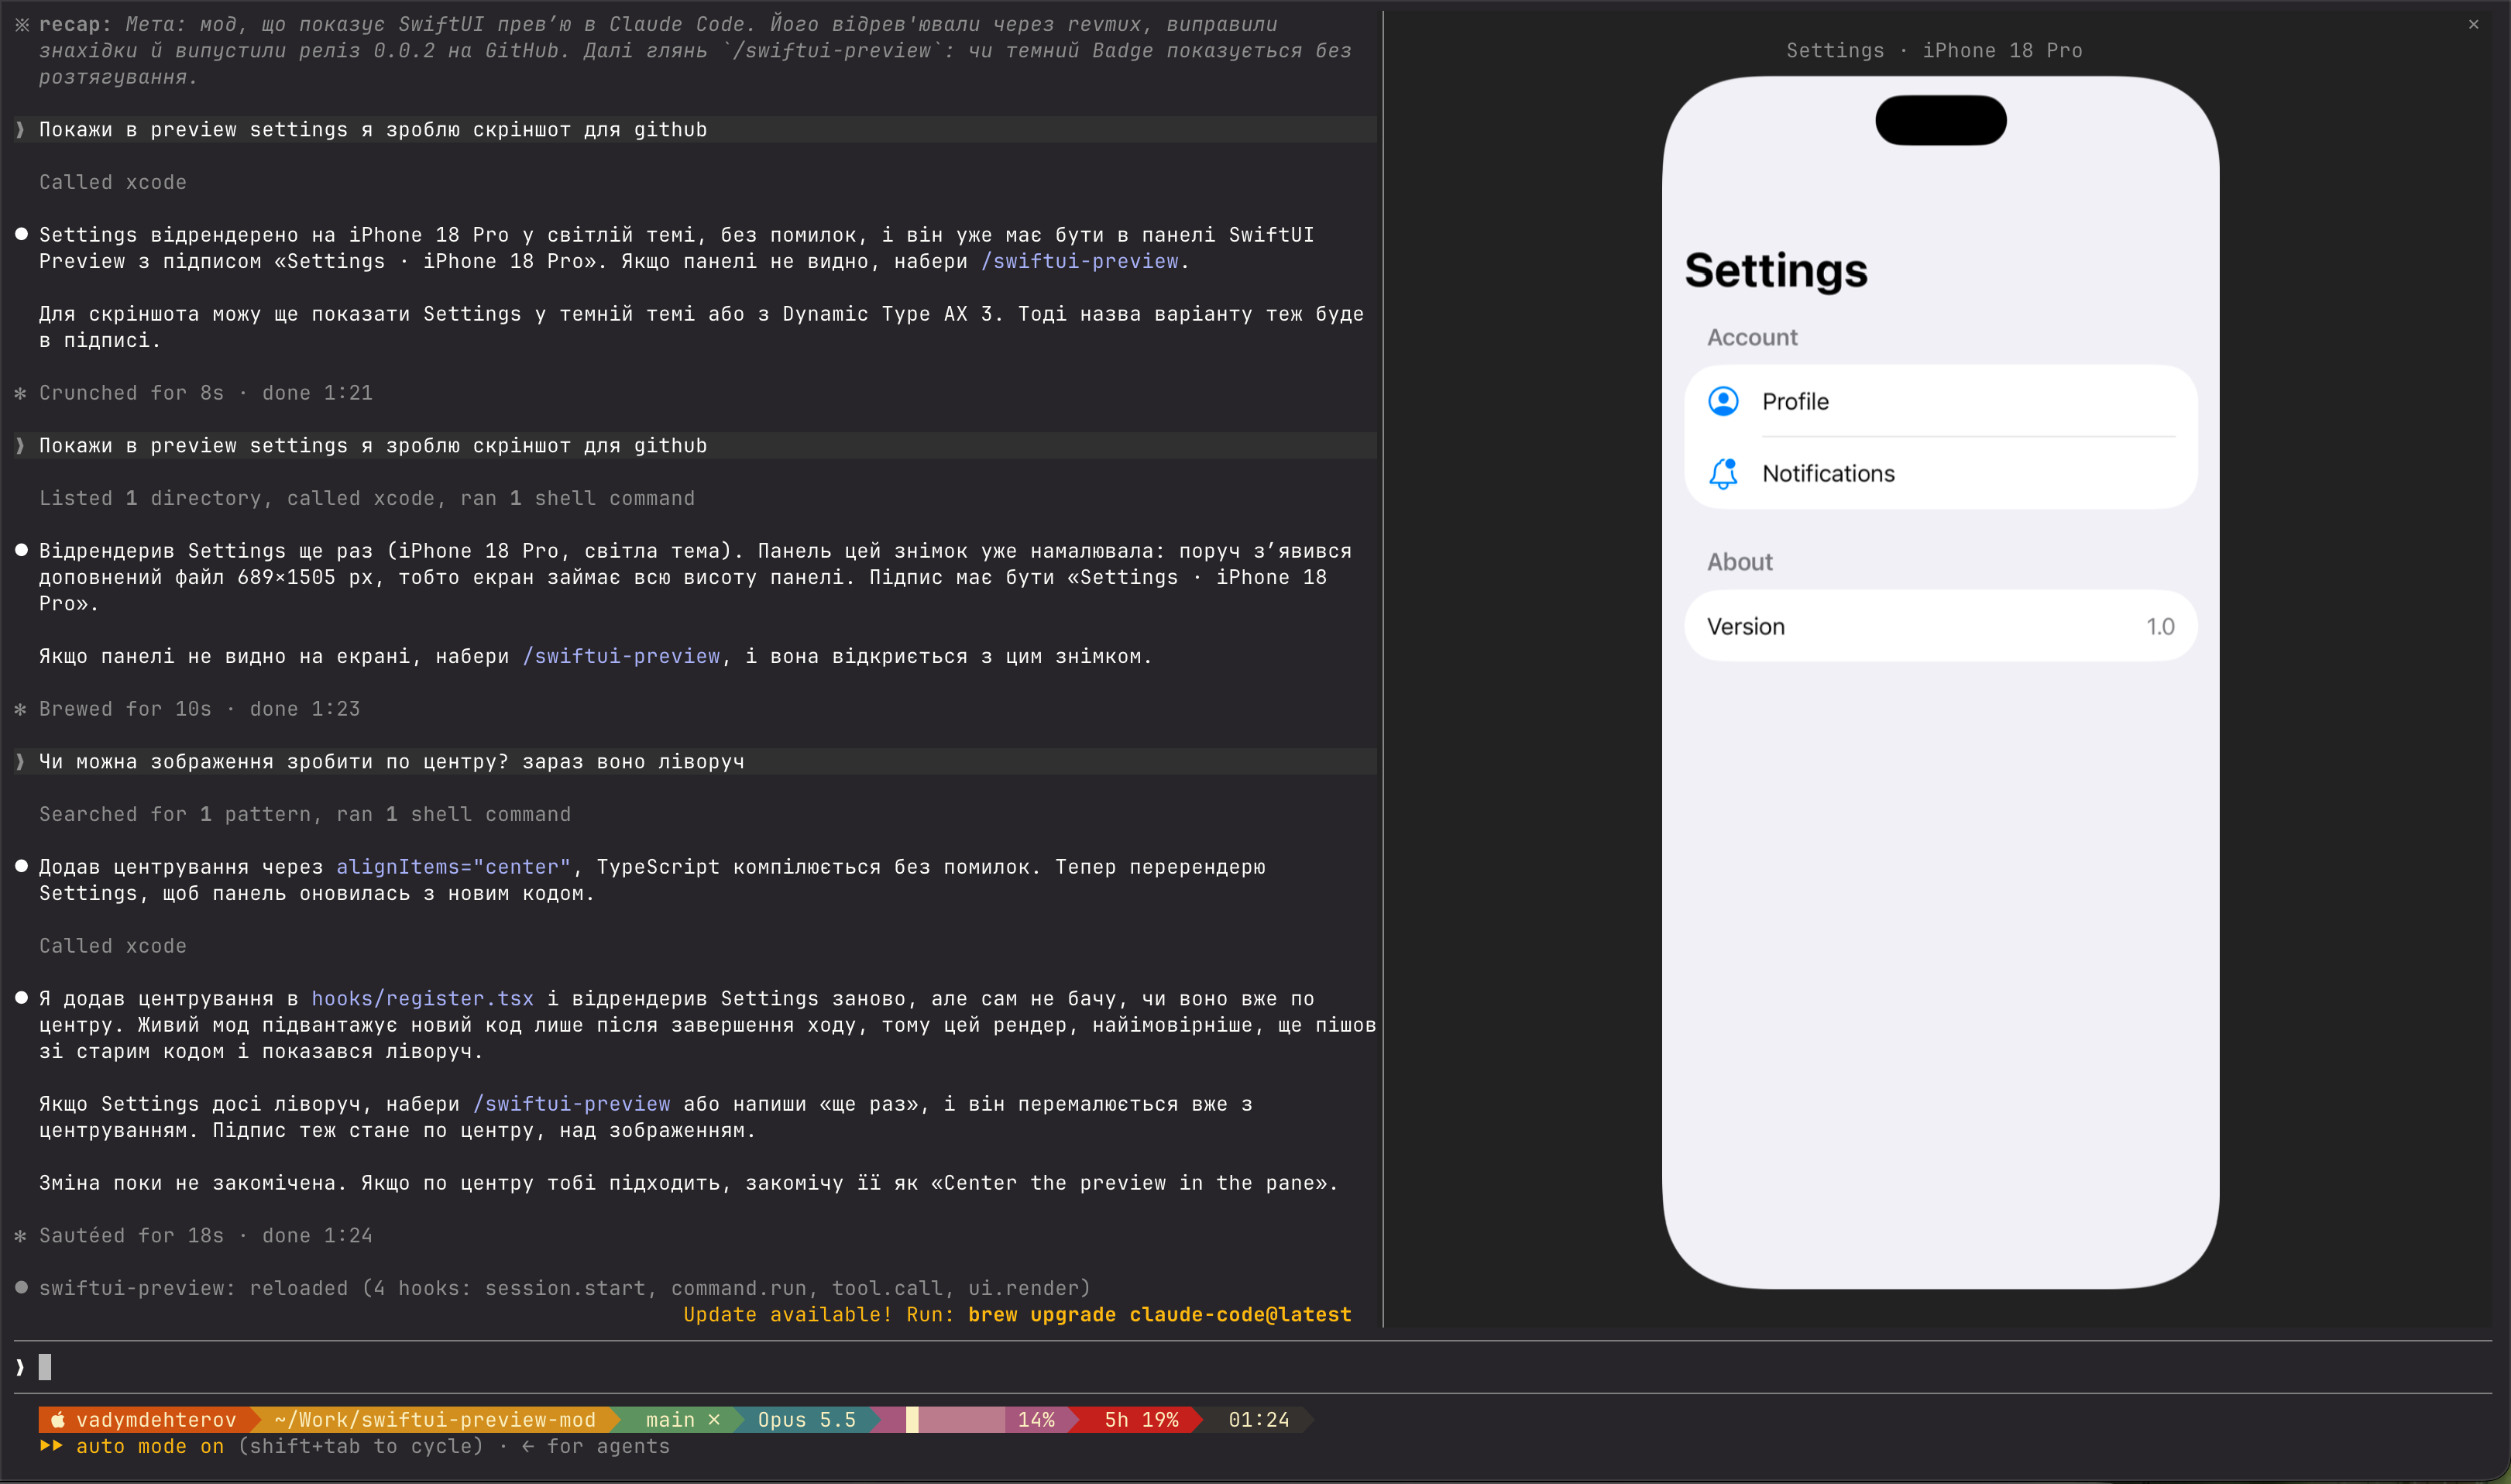Click the 14% context usage value
2511x1484 pixels.
pos(1036,1420)
